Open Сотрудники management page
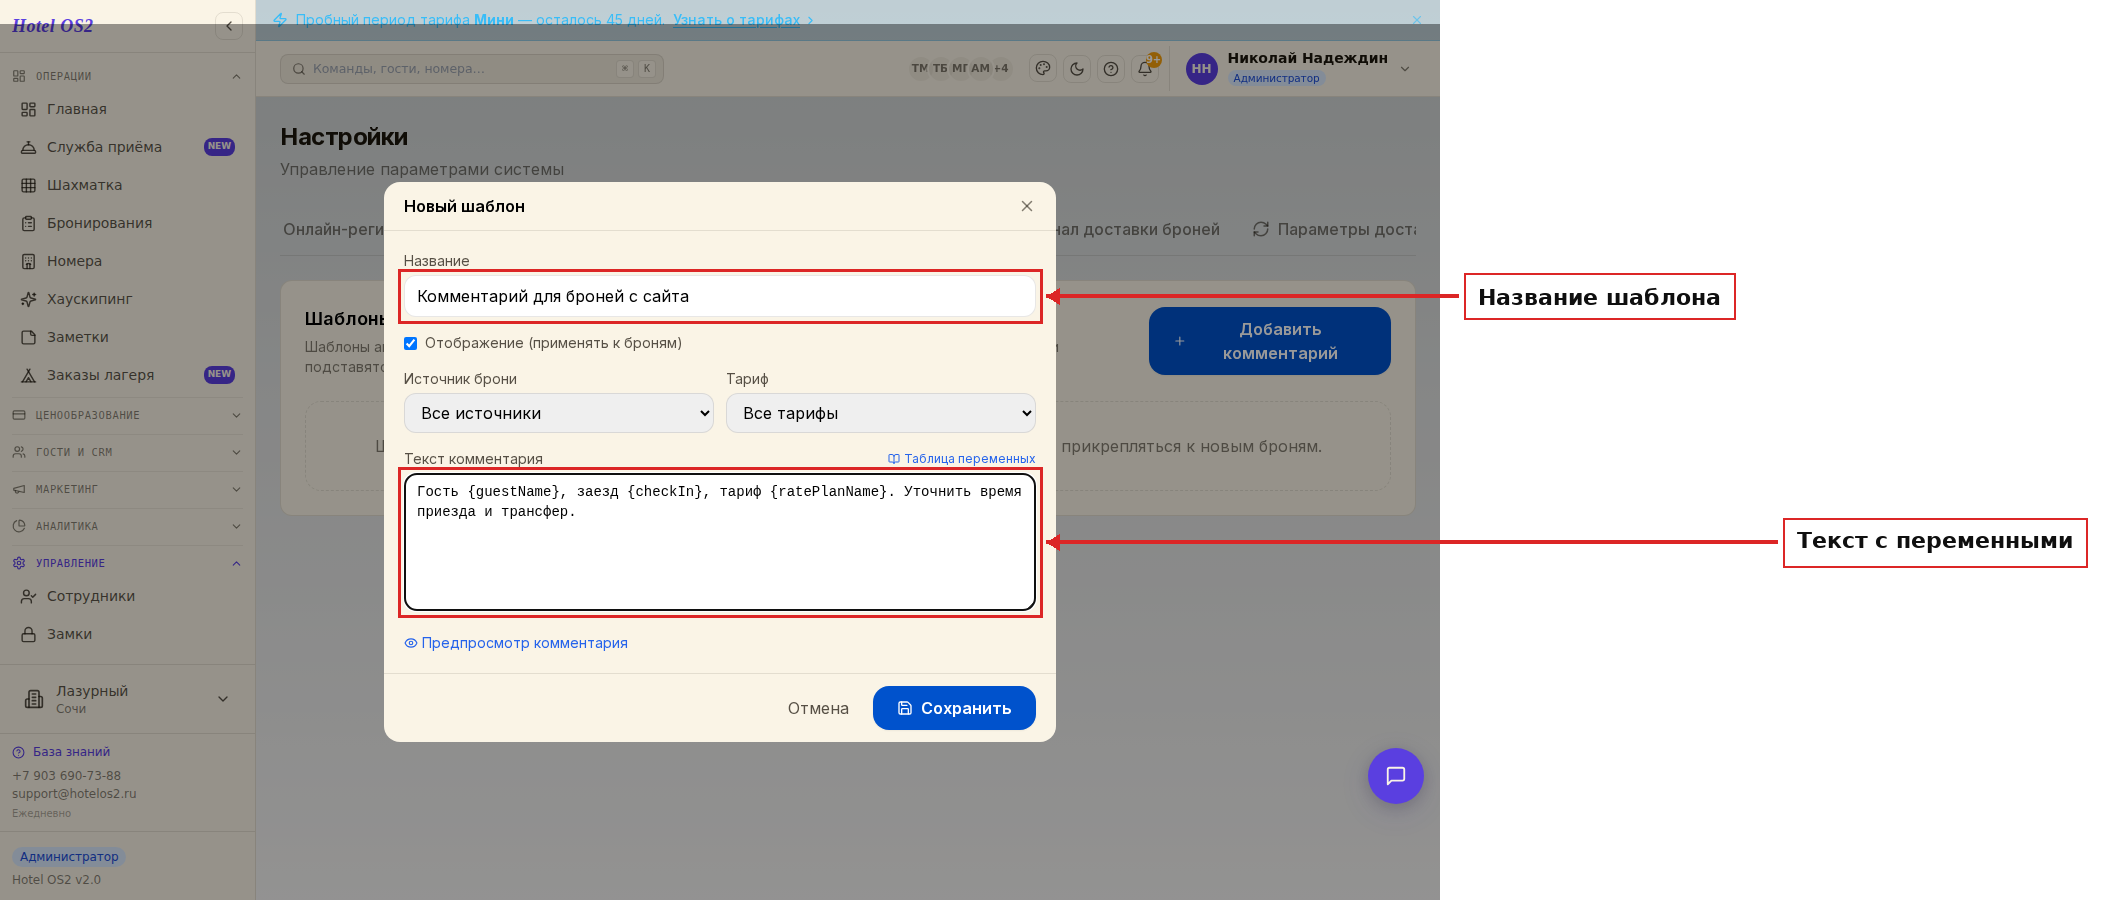Viewport: 2111px width, 900px height. tap(127, 596)
